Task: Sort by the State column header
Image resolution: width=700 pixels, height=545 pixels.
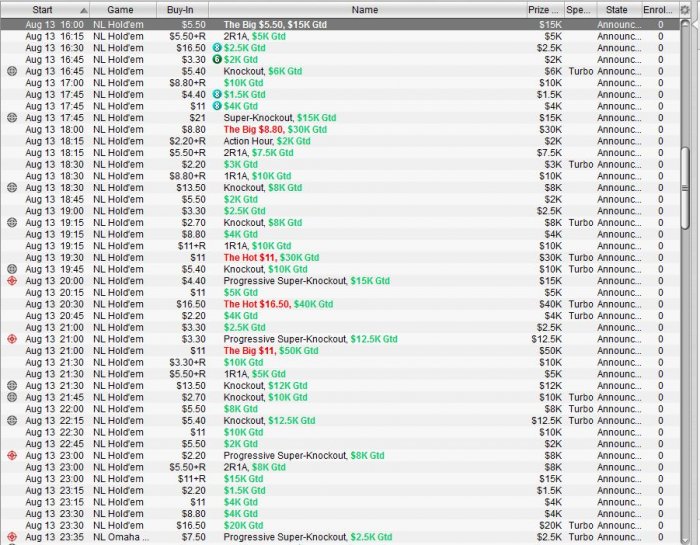Action: click(x=617, y=10)
